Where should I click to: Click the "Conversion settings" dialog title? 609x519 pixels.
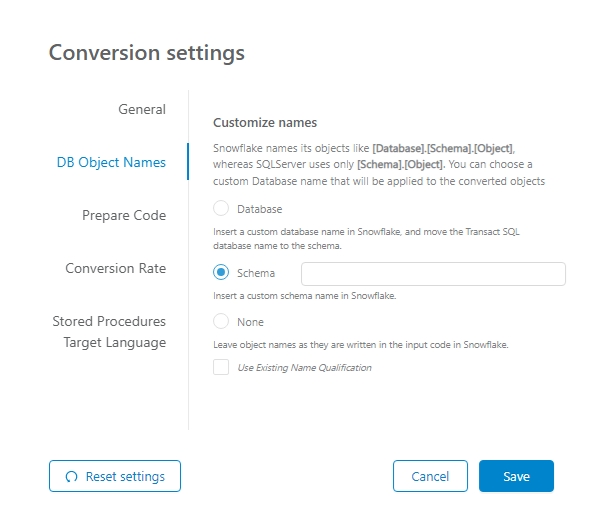click(x=147, y=52)
